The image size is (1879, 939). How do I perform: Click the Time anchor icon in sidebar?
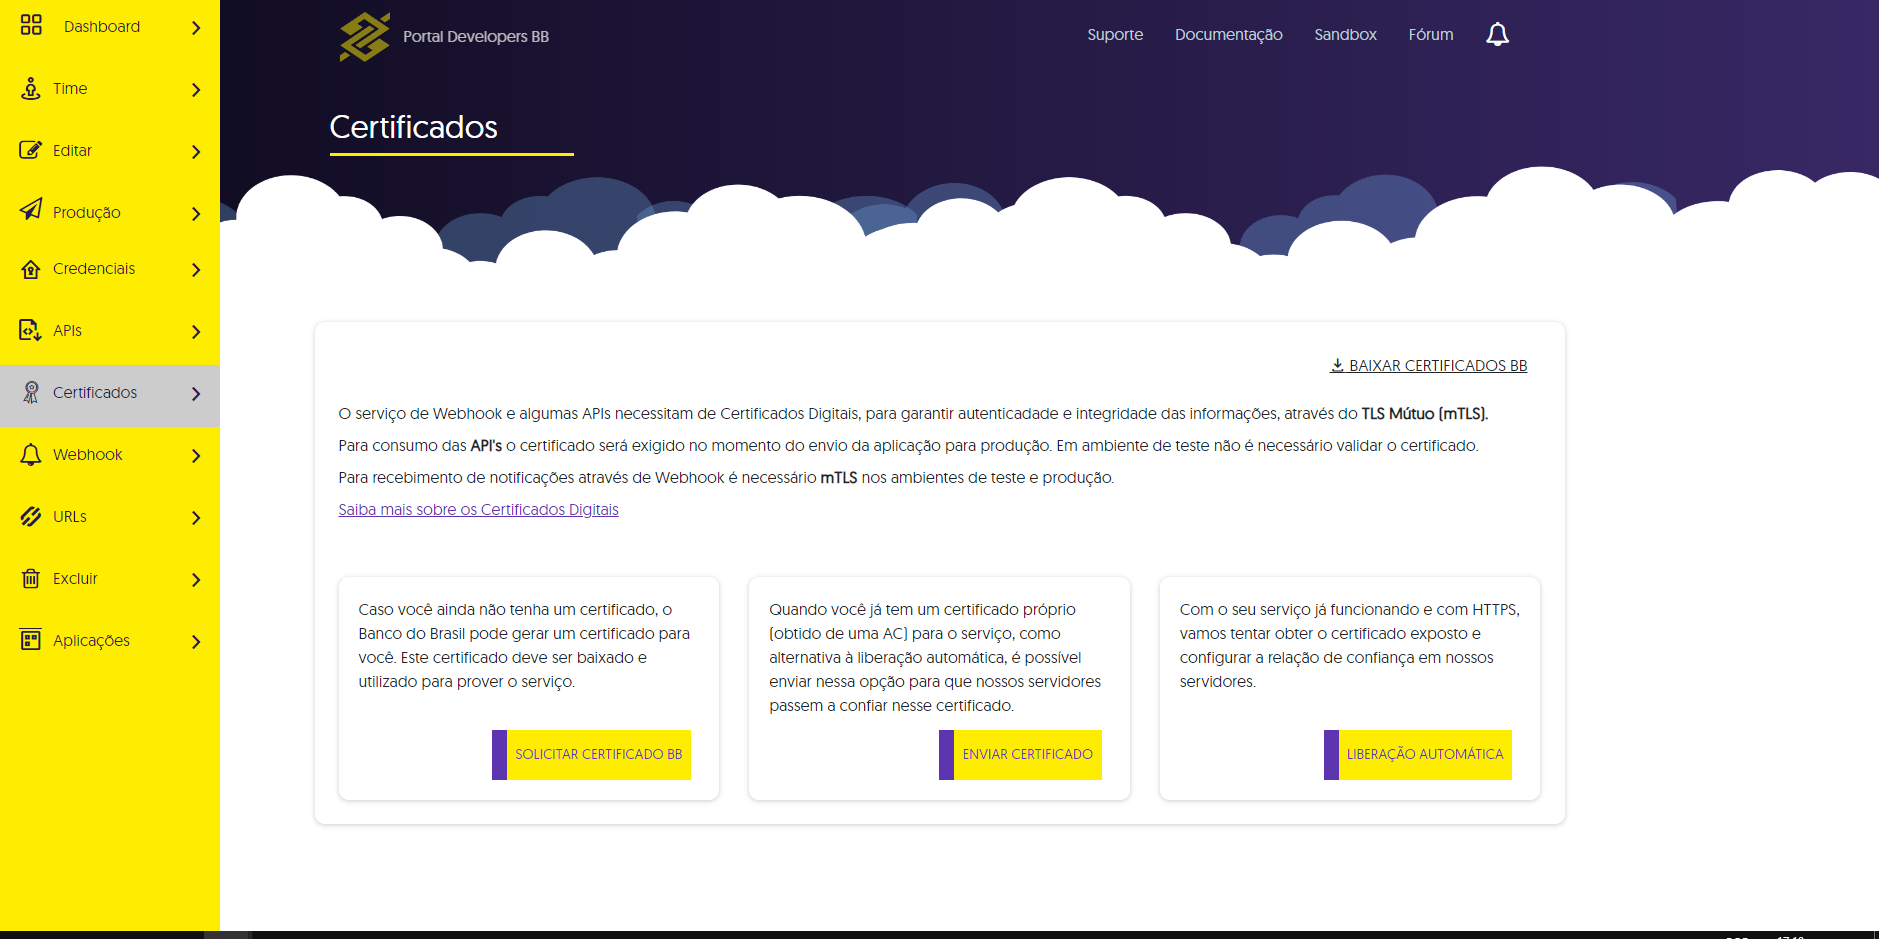point(31,88)
